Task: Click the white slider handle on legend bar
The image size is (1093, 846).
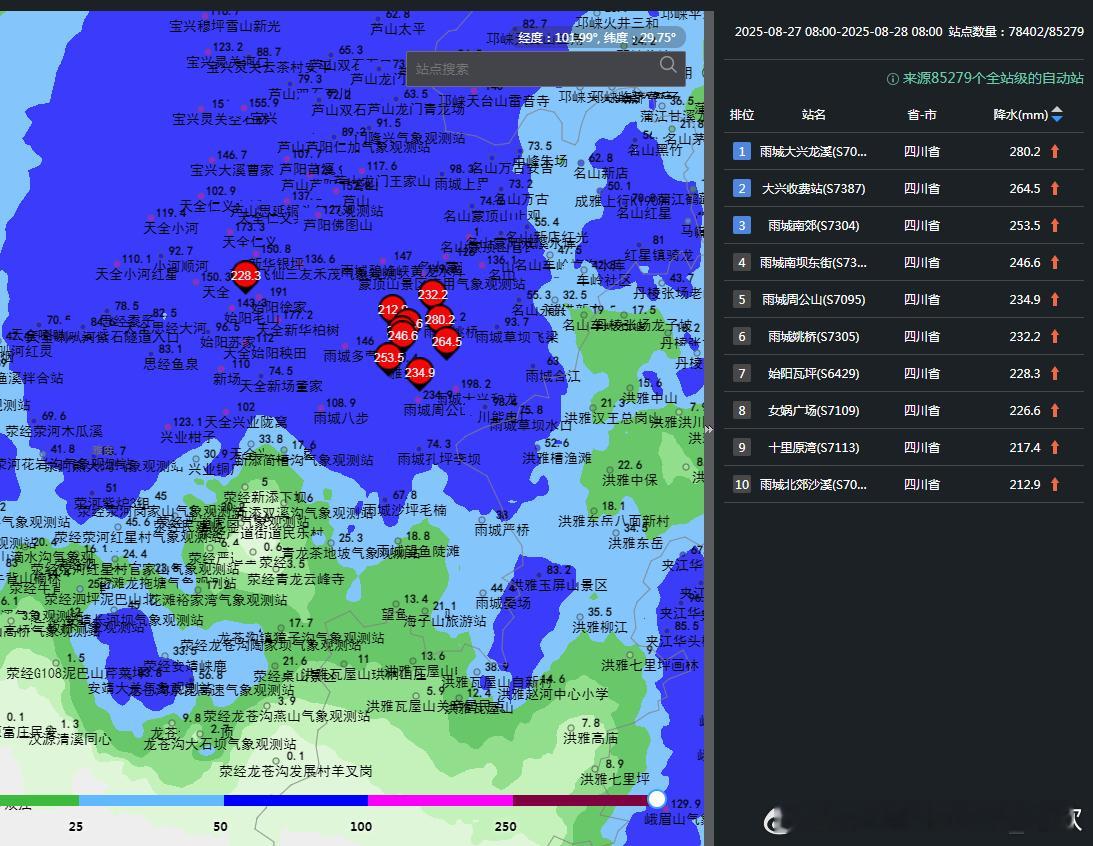Action: point(656,799)
